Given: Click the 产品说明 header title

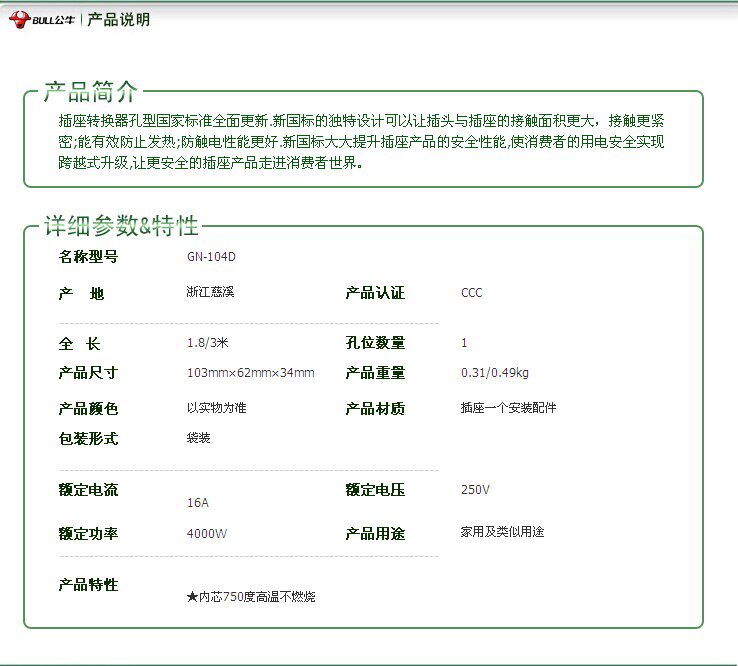Looking at the screenshot, I should [x=118, y=20].
